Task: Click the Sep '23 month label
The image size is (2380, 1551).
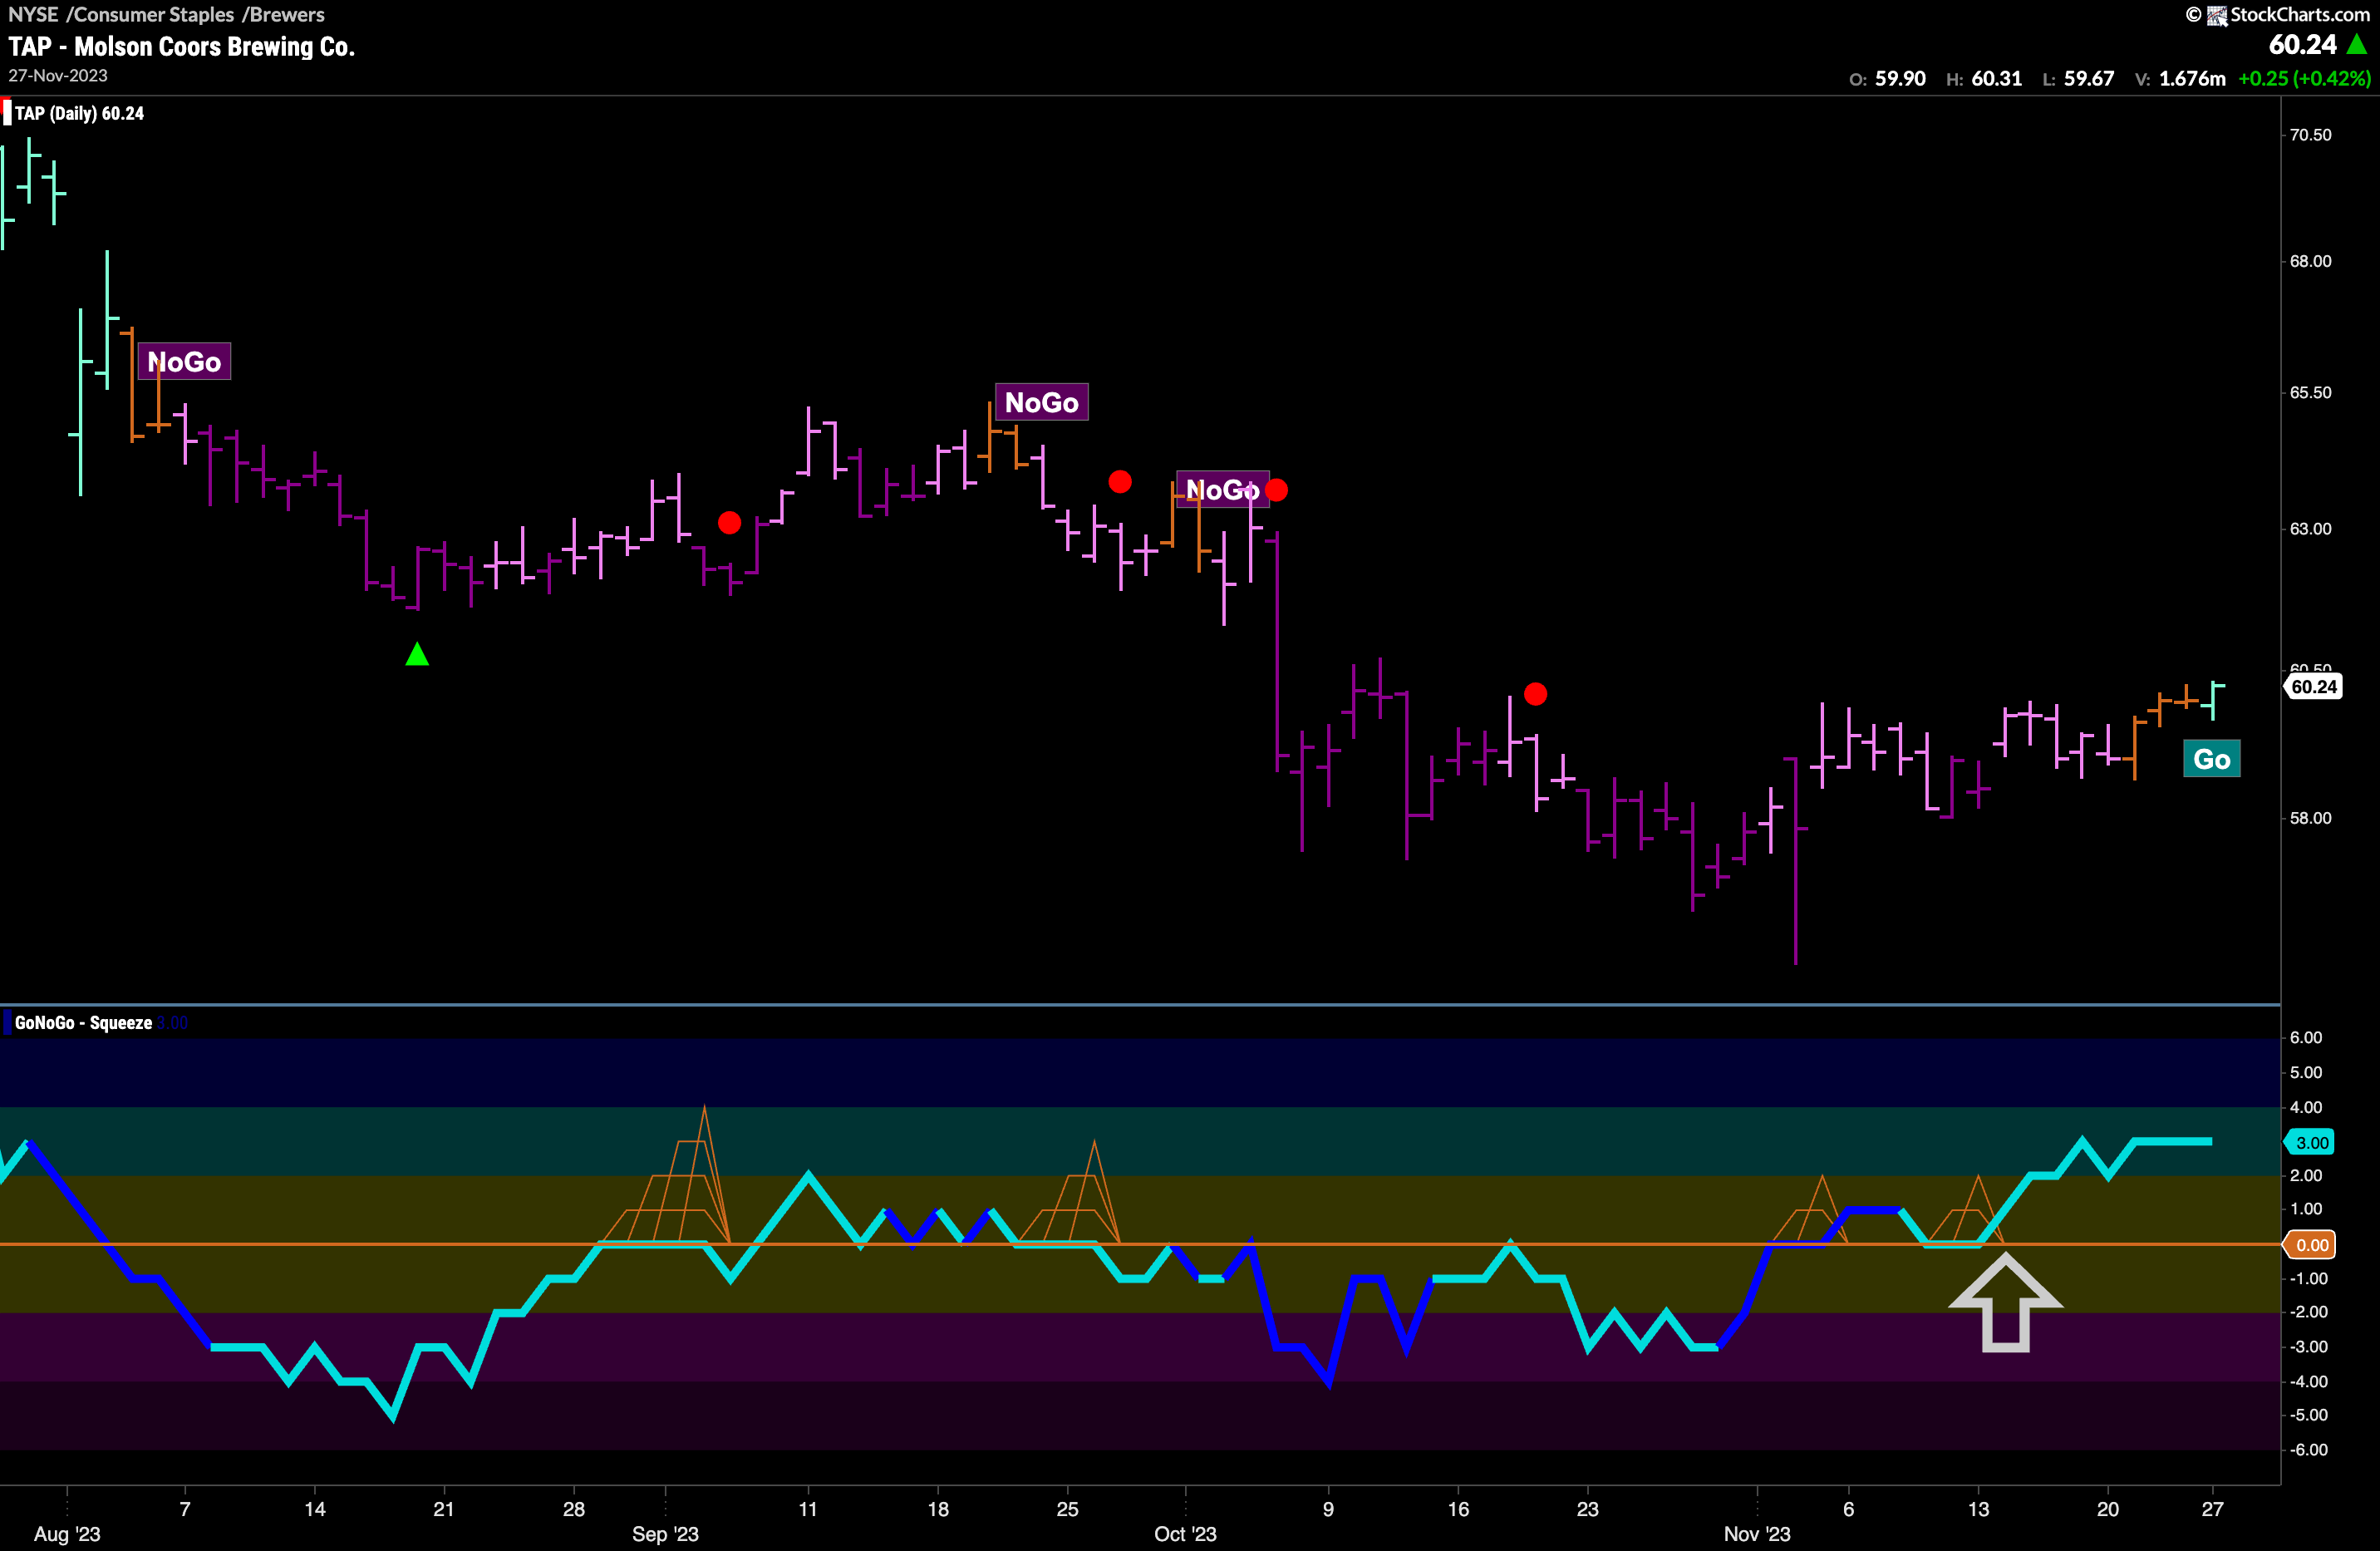Action: click(665, 1534)
